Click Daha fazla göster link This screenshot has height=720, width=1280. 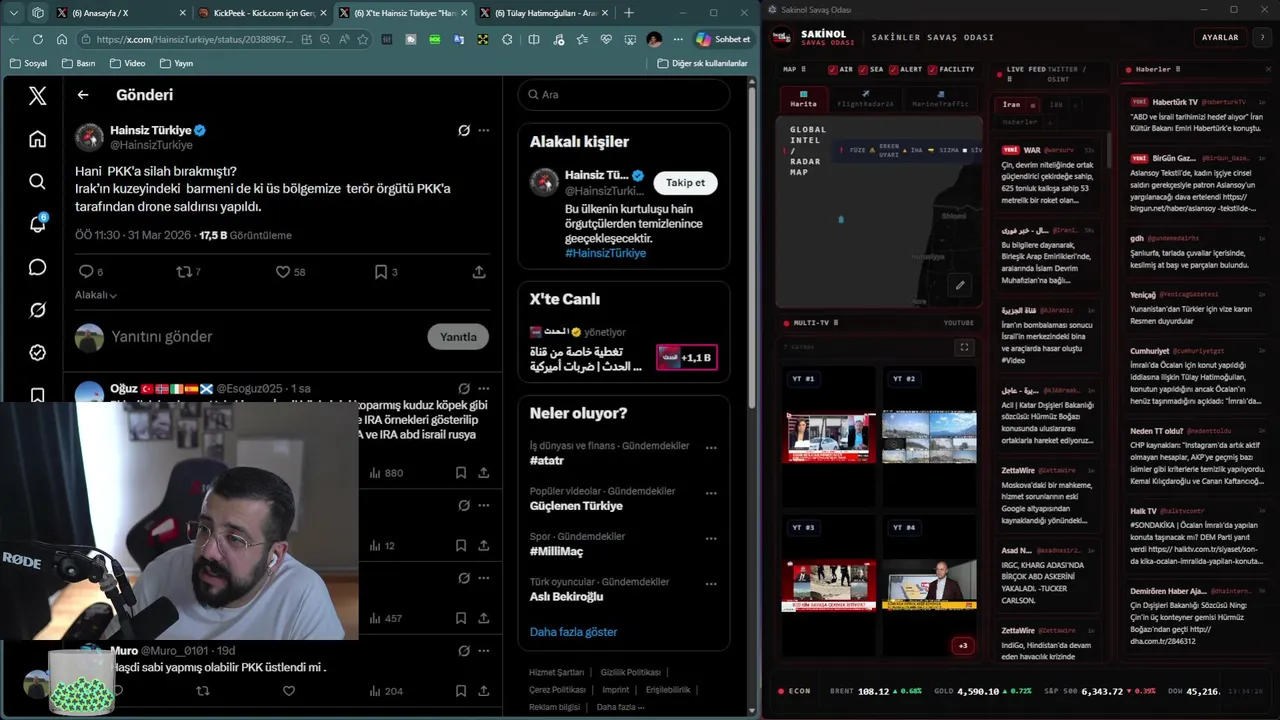[x=573, y=632]
